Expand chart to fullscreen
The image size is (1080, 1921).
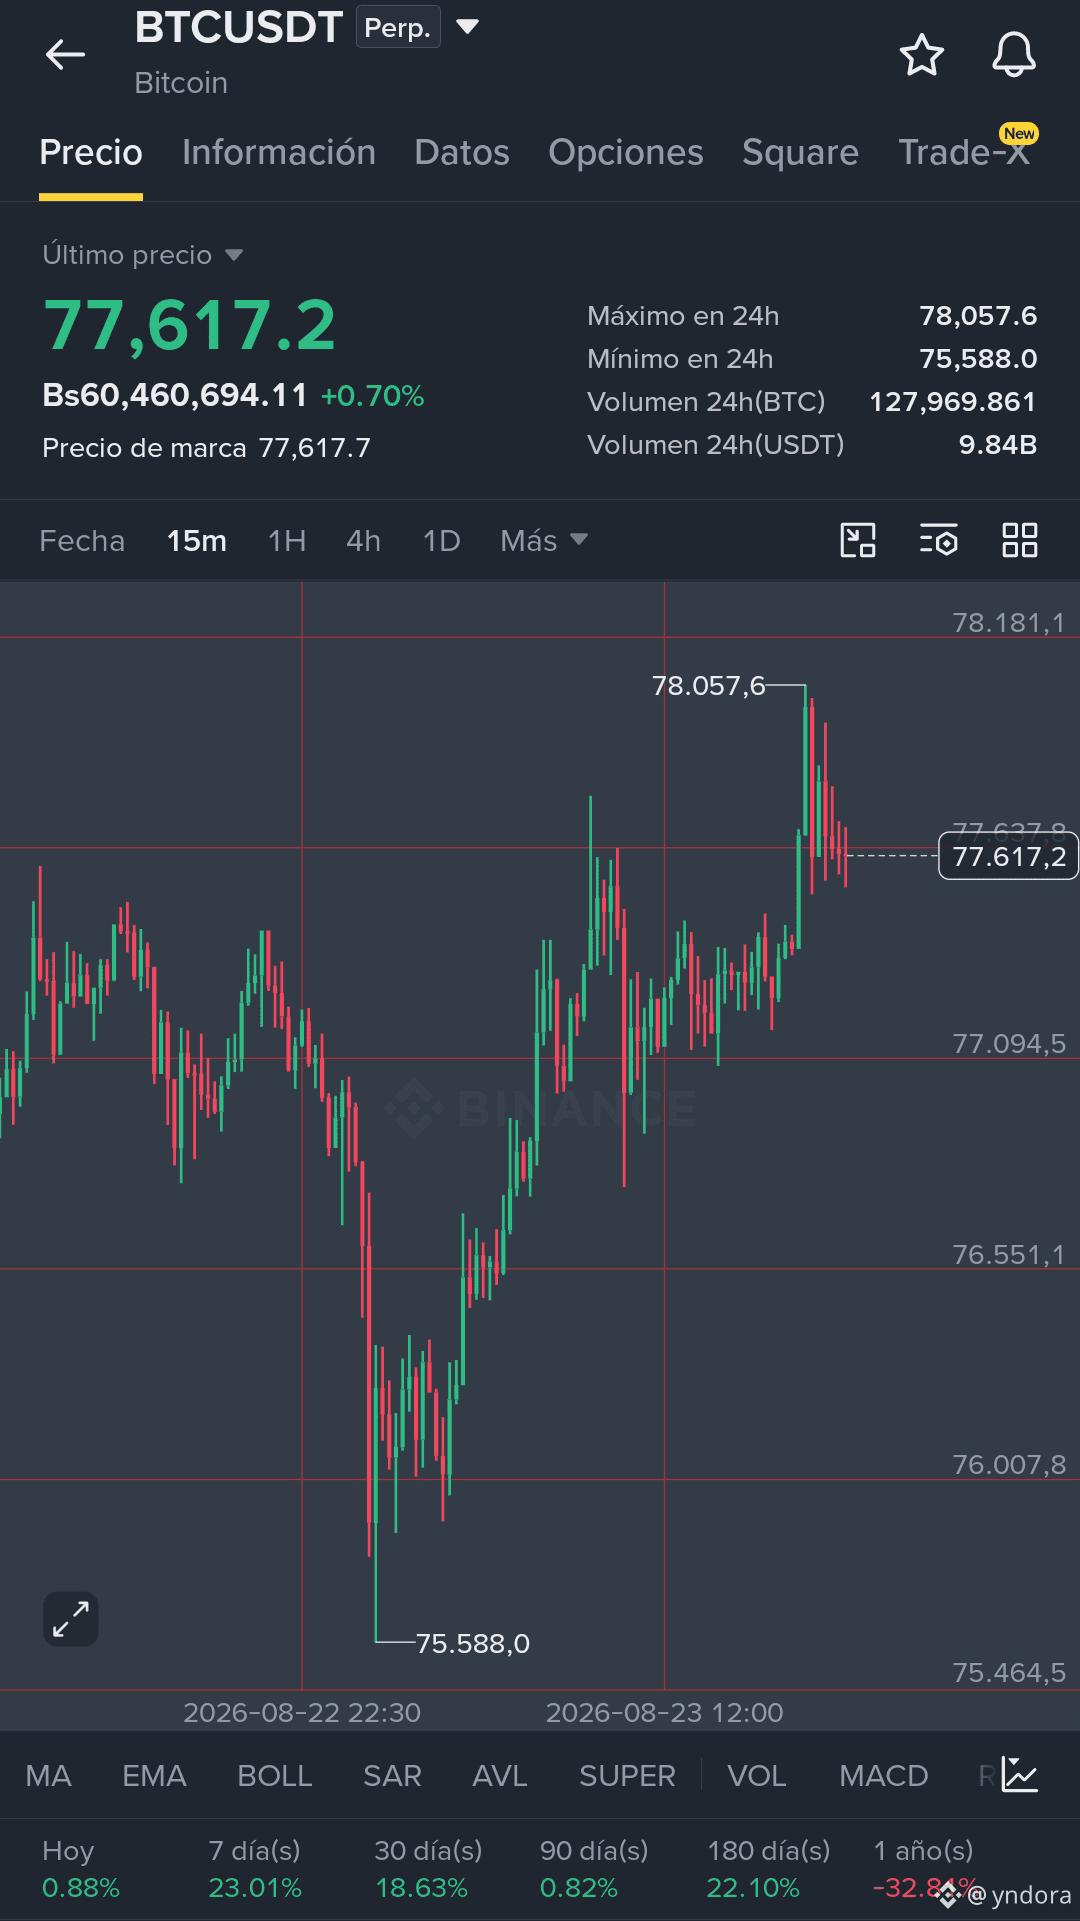click(x=71, y=1619)
